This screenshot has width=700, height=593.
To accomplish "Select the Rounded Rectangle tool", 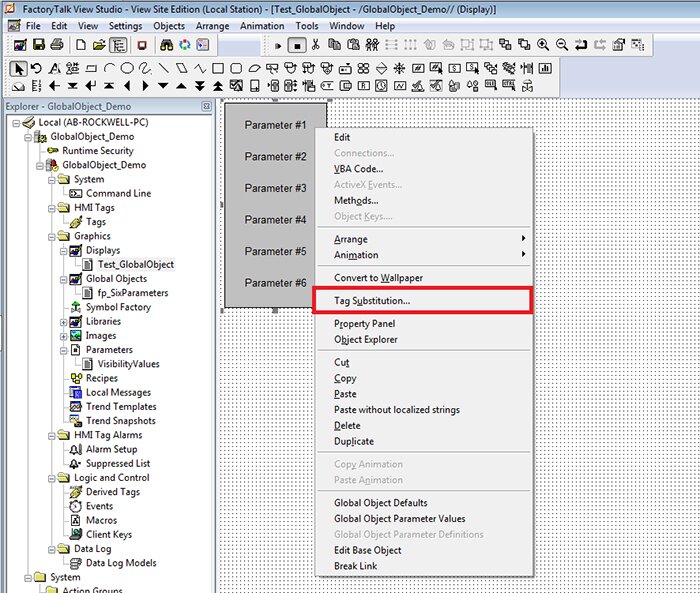I will coord(236,68).
